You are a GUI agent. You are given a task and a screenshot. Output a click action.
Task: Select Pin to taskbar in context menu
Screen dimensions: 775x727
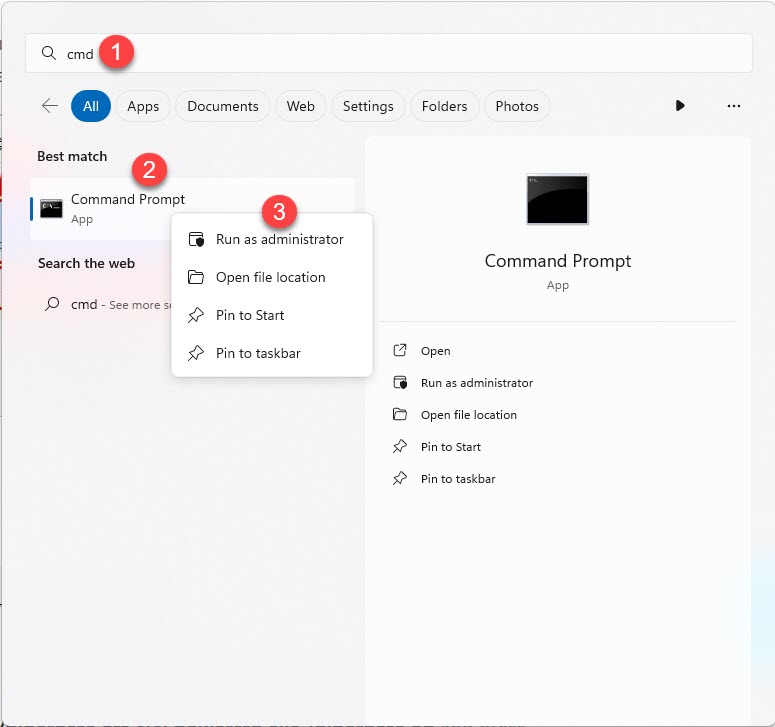[257, 354]
